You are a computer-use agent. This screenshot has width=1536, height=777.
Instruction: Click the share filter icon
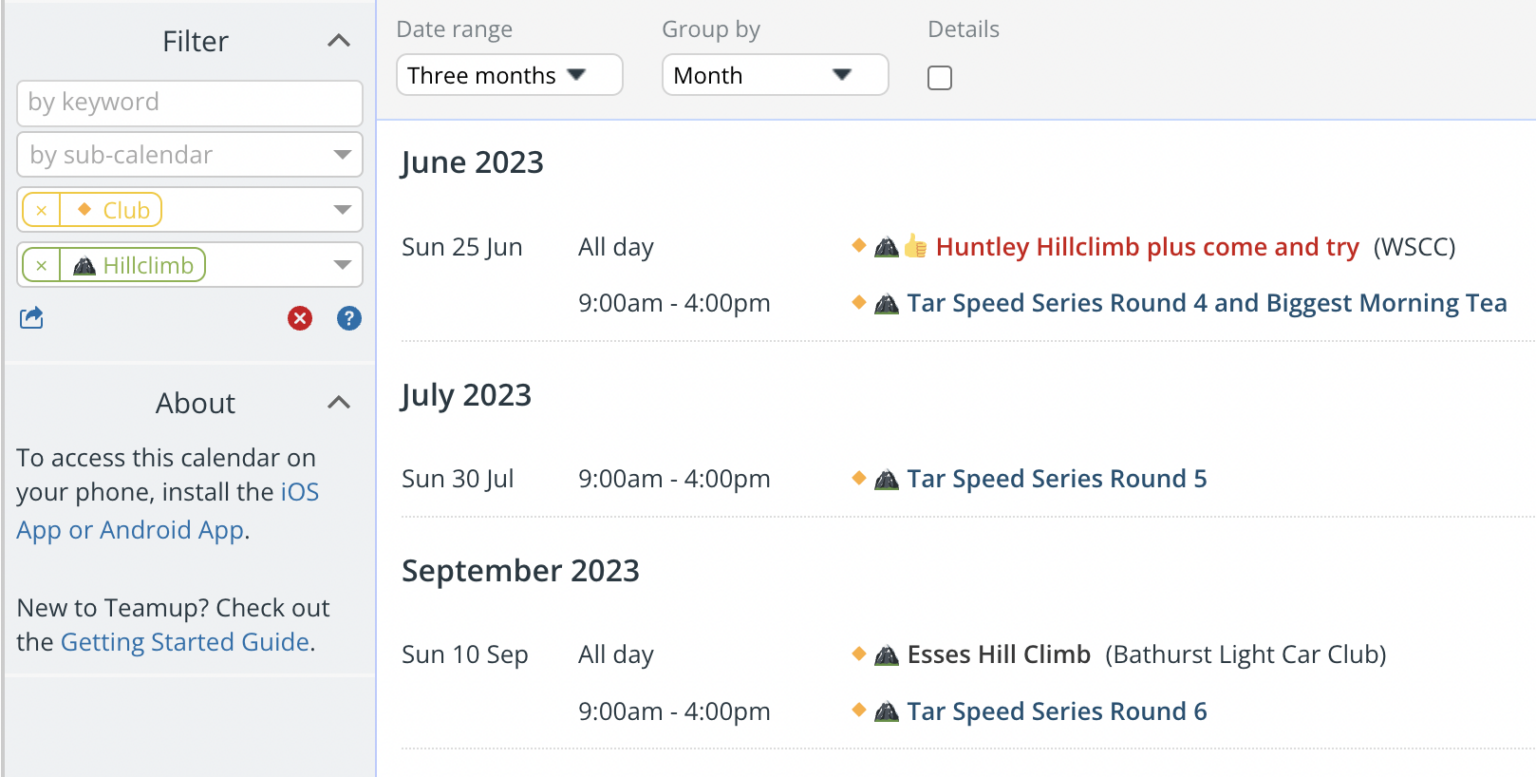point(31,319)
